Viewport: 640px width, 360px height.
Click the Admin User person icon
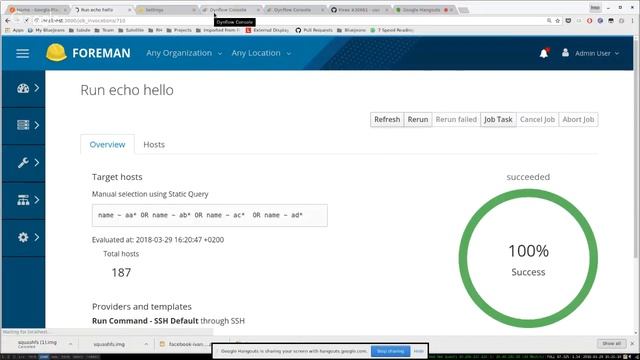[x=565, y=53]
